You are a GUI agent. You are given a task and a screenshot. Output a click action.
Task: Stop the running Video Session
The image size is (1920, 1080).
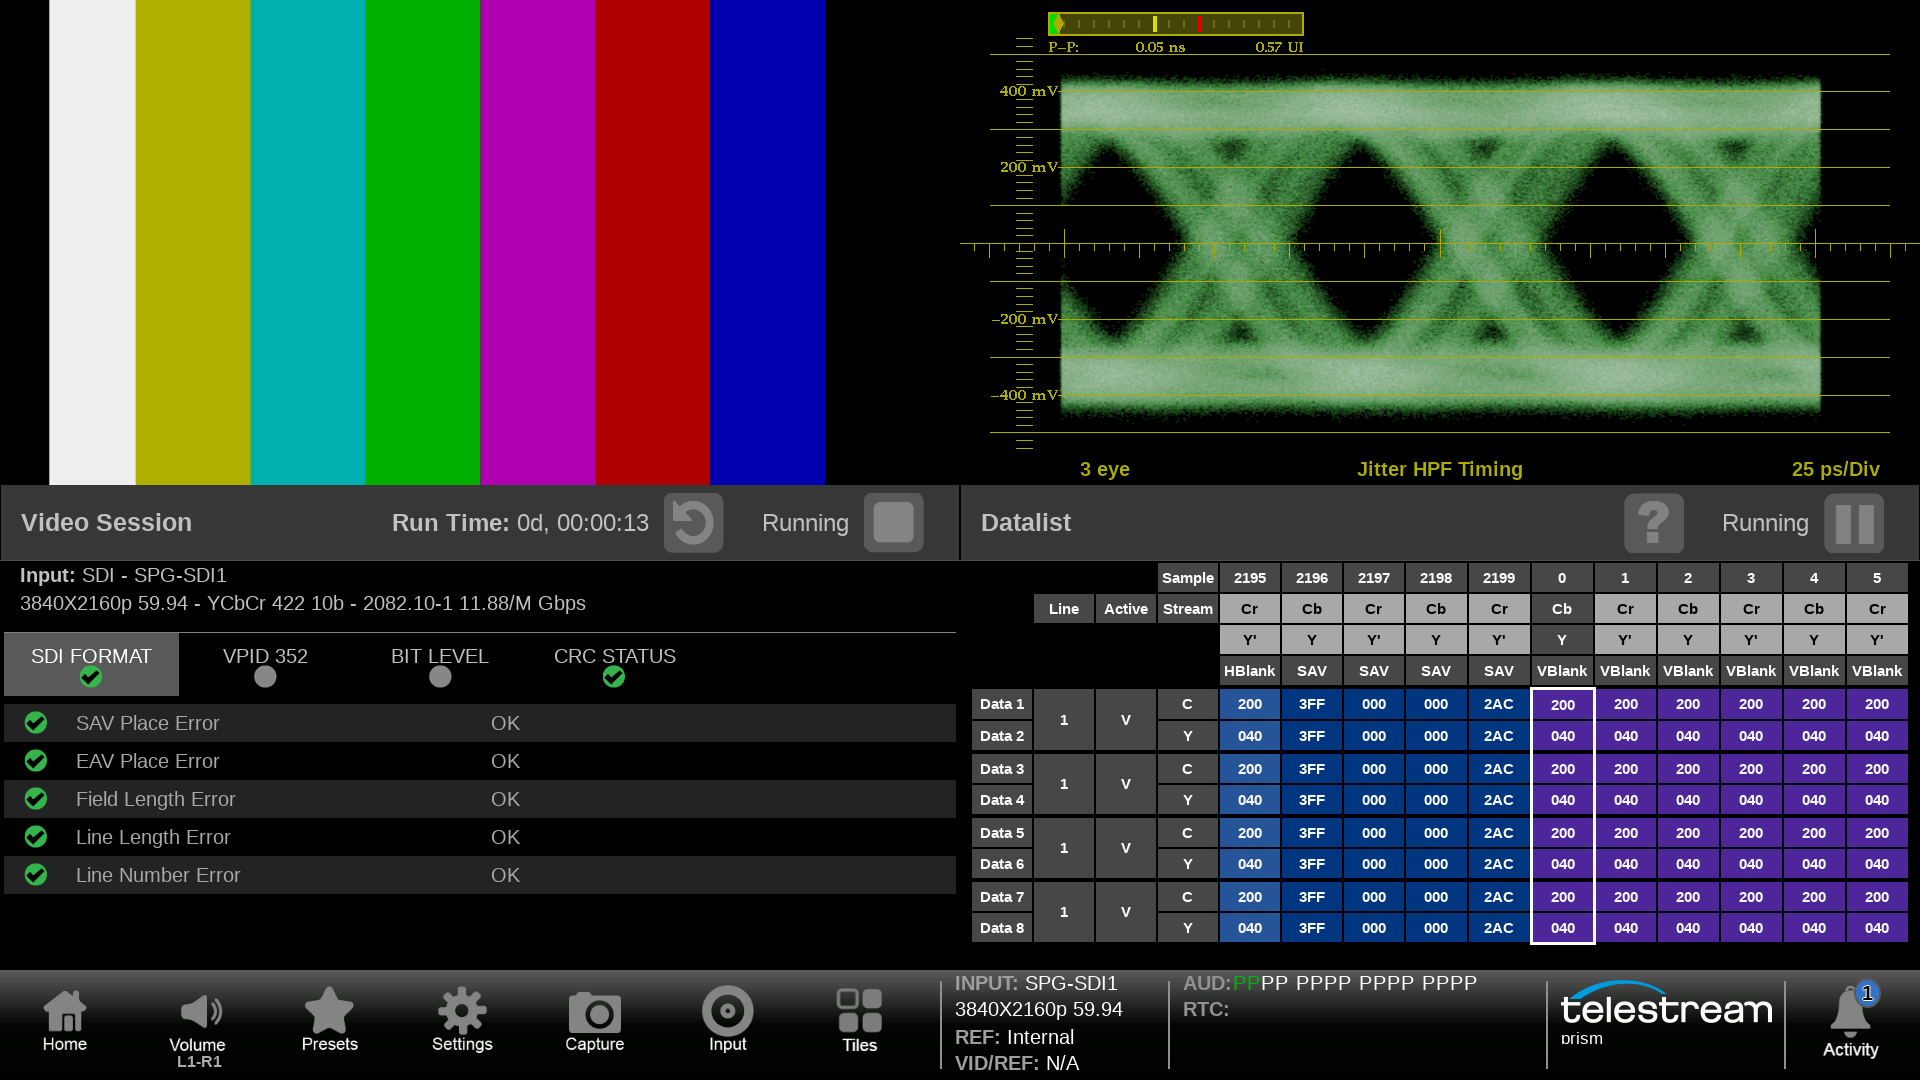(x=893, y=523)
